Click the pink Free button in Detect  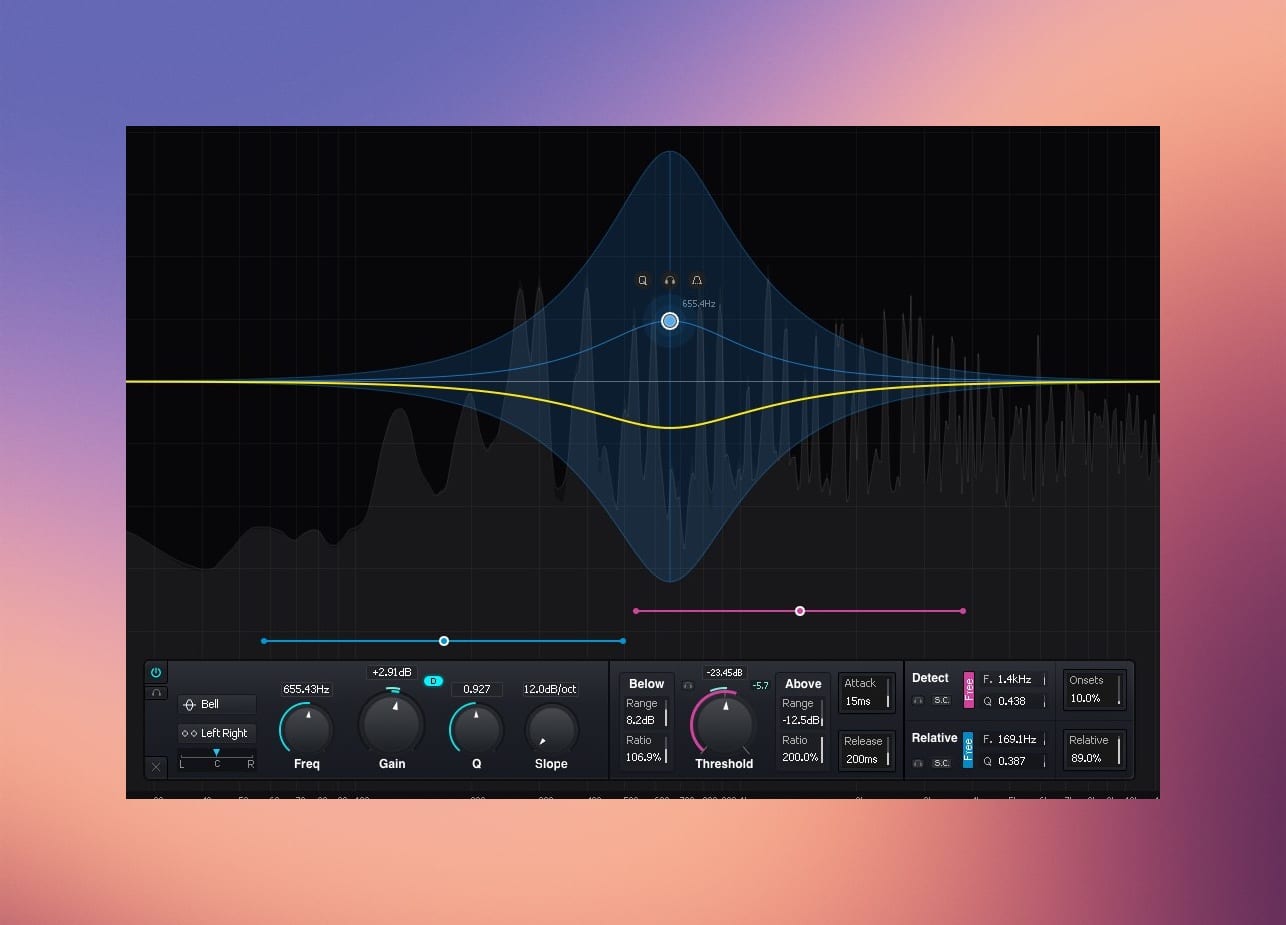pyautogui.click(x=968, y=690)
